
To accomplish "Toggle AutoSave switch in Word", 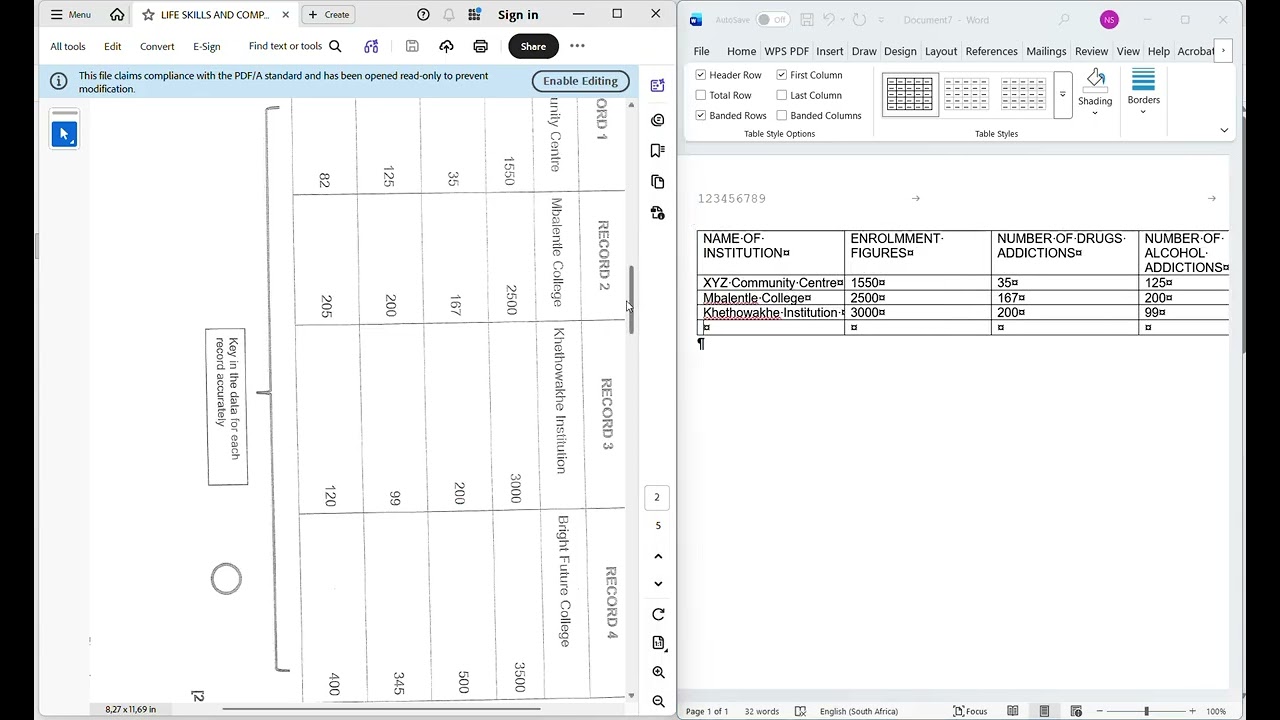I will pyautogui.click(x=772, y=20).
